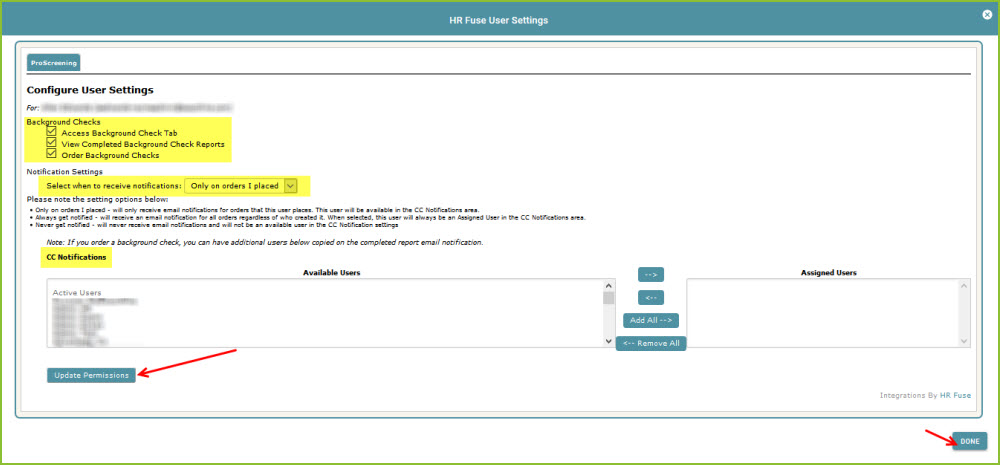
Task: Click Available Users scrollbar down arrow
Action: (x=608, y=341)
